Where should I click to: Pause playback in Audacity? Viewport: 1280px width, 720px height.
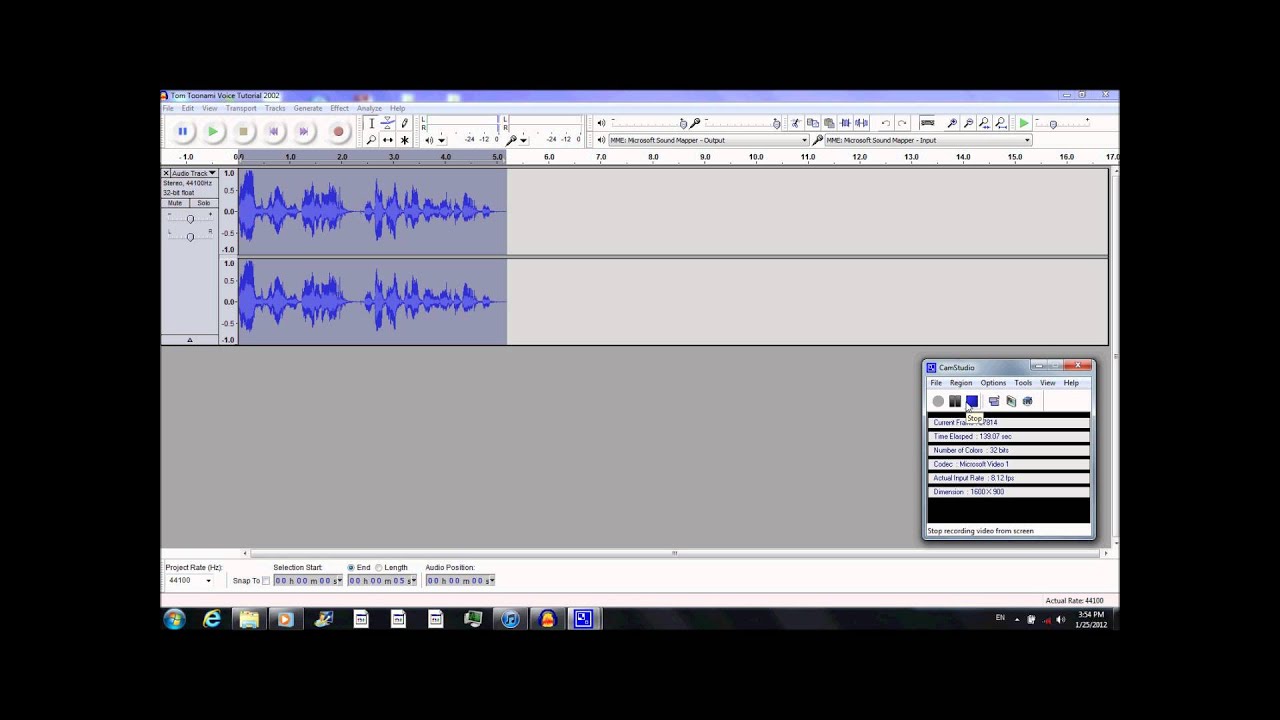tap(182, 131)
